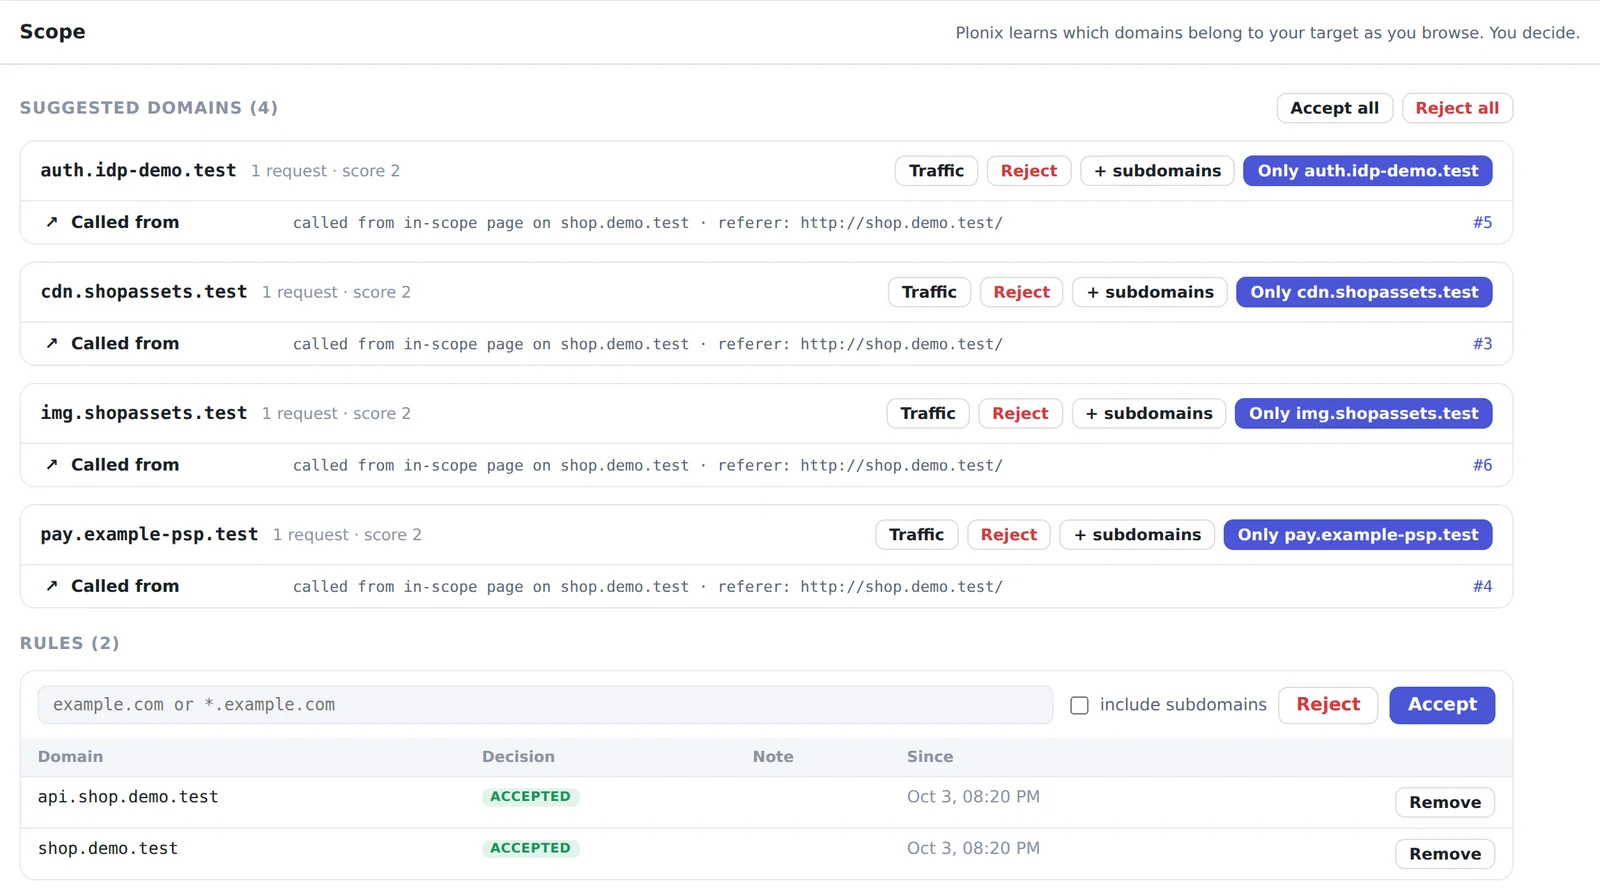
Task: Reject the cdn.shopassets.test suggestion
Action: tap(1021, 292)
